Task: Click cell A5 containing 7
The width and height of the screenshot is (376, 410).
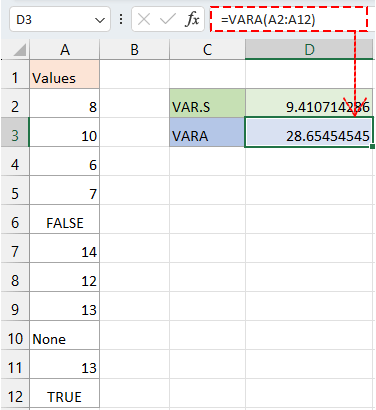Action: 65,190
